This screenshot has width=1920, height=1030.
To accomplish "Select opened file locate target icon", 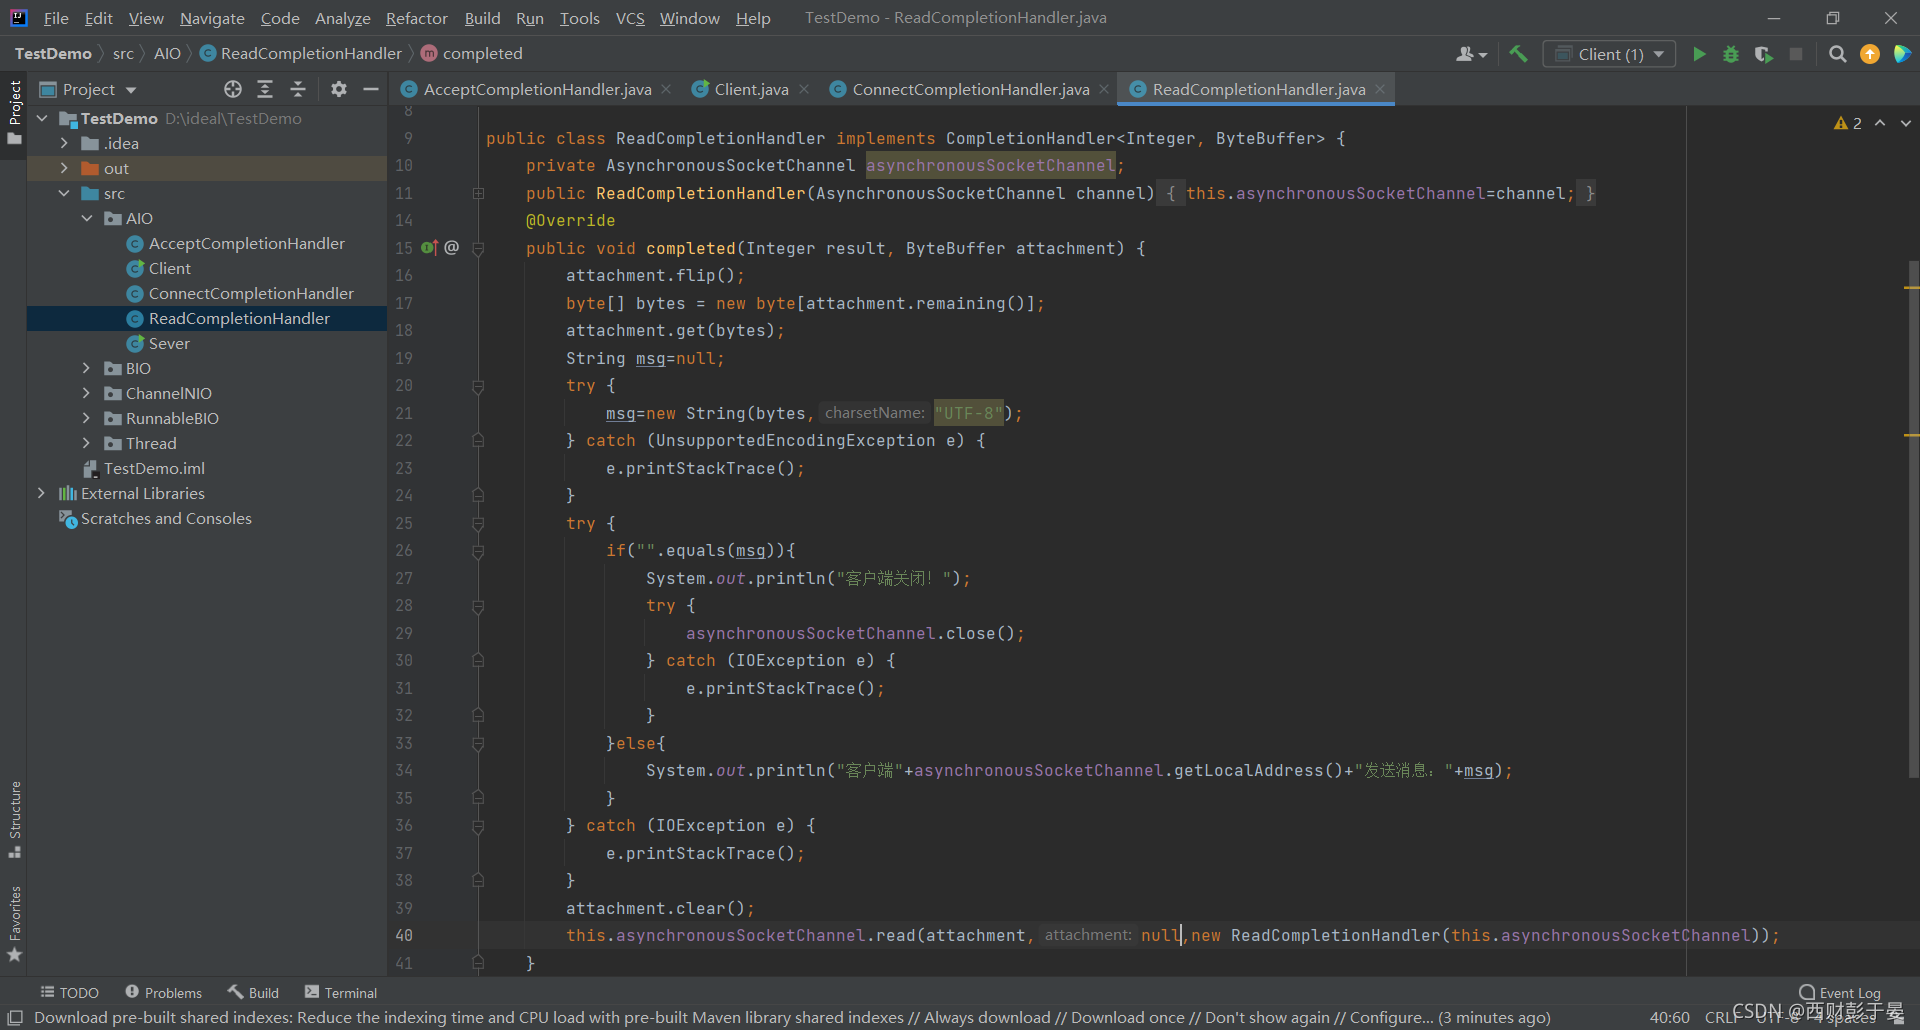I will pyautogui.click(x=233, y=89).
